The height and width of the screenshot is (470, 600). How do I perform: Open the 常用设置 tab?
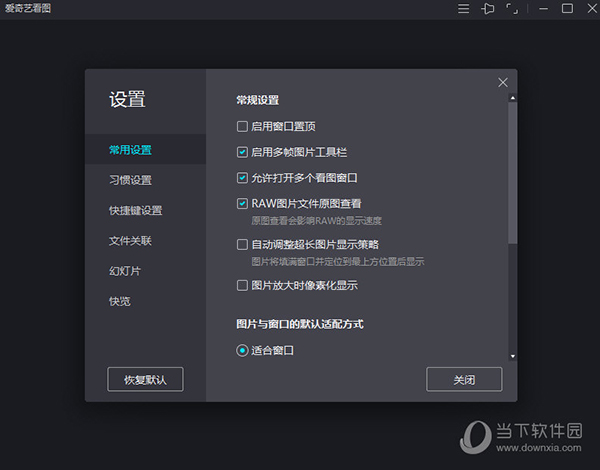coord(145,149)
